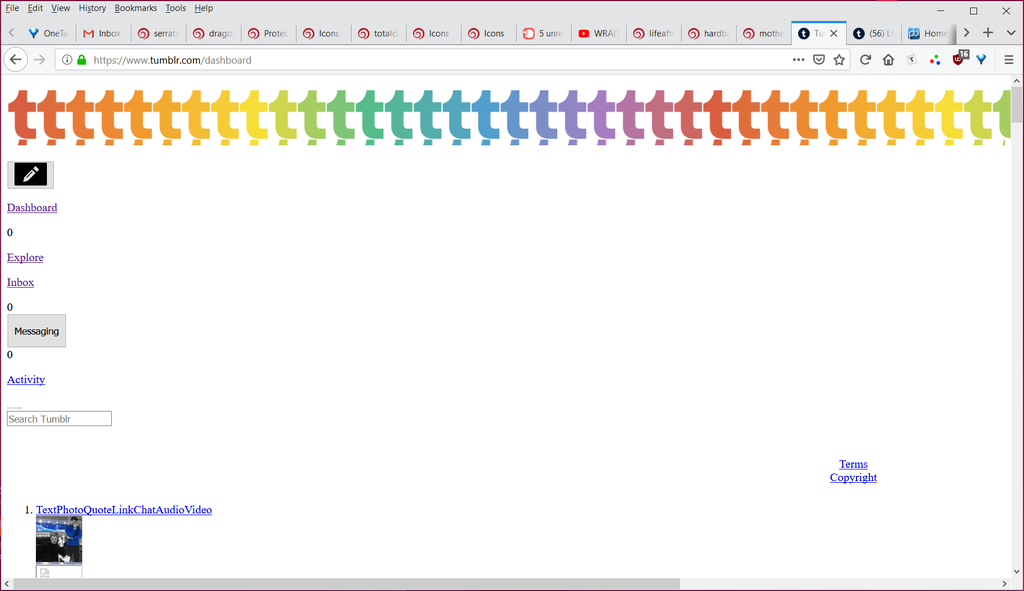Screen dimensions: 1024x591
Task: Open the OneTab blue funnel extension
Action: coord(981,59)
